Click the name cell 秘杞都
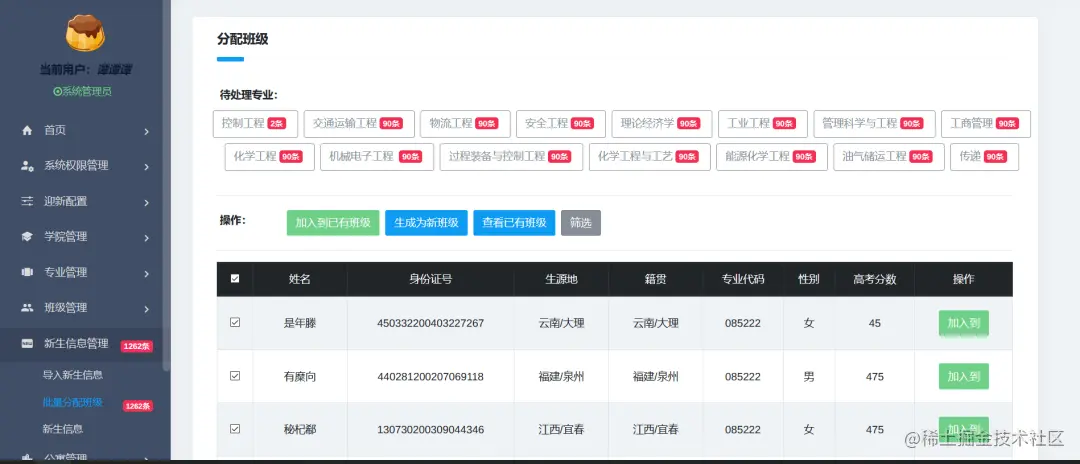Image resolution: width=1080 pixels, height=464 pixels. pyautogui.click(x=300, y=430)
